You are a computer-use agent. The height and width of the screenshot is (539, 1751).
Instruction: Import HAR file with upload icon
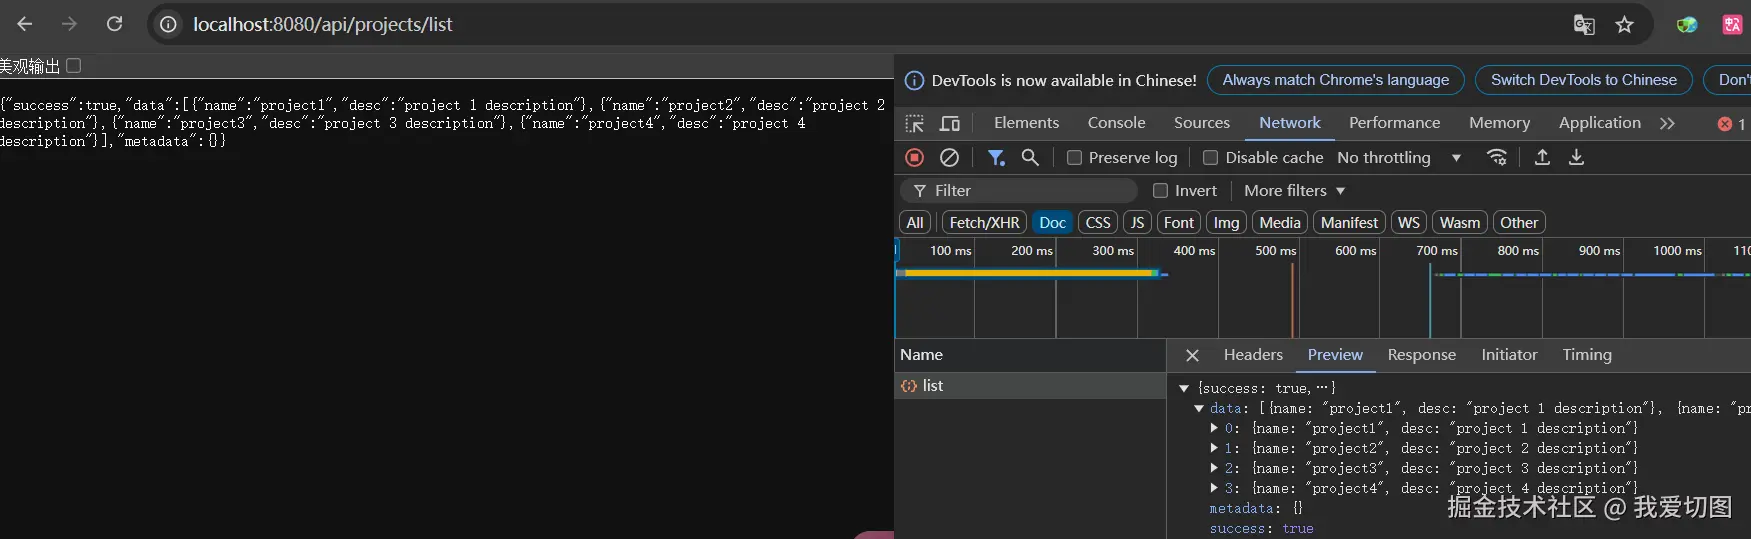pyautogui.click(x=1542, y=157)
